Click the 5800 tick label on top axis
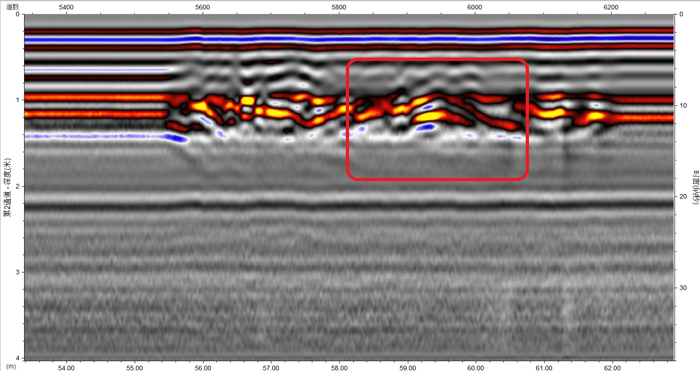Image resolution: width=700 pixels, height=371 pixels. (x=339, y=7)
